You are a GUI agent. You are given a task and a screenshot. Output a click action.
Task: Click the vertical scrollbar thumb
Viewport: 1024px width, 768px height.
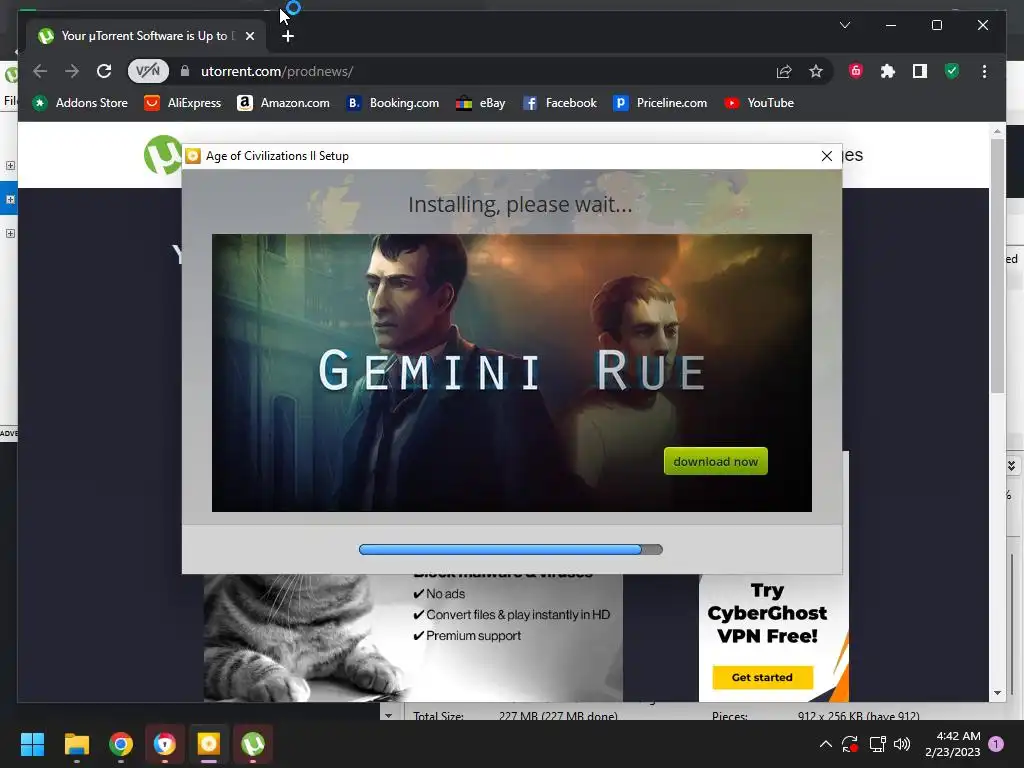coord(997,265)
